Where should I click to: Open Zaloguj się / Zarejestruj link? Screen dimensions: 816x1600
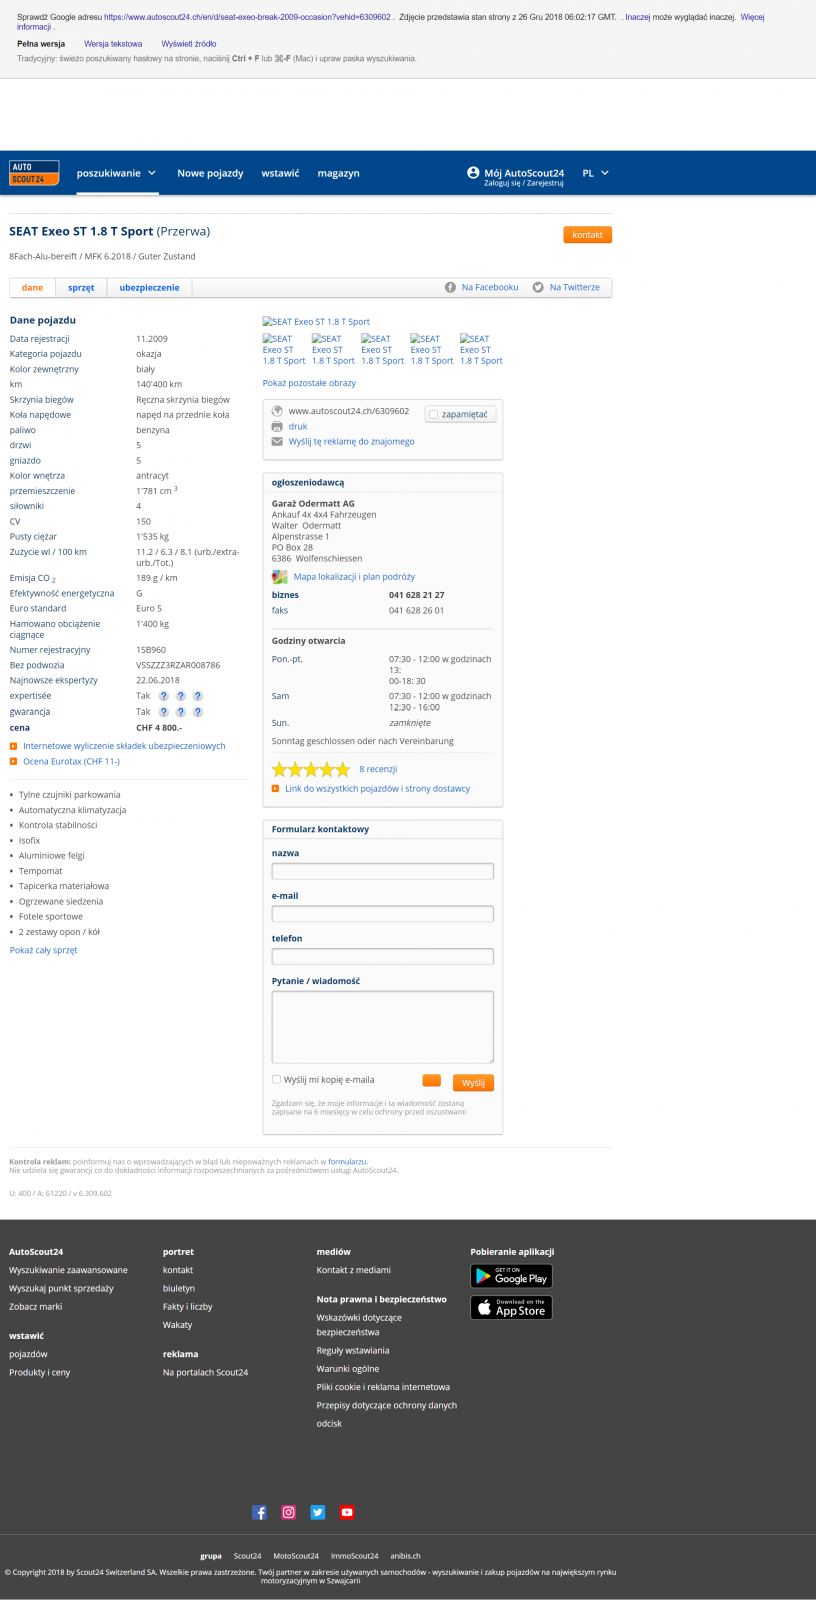(524, 183)
